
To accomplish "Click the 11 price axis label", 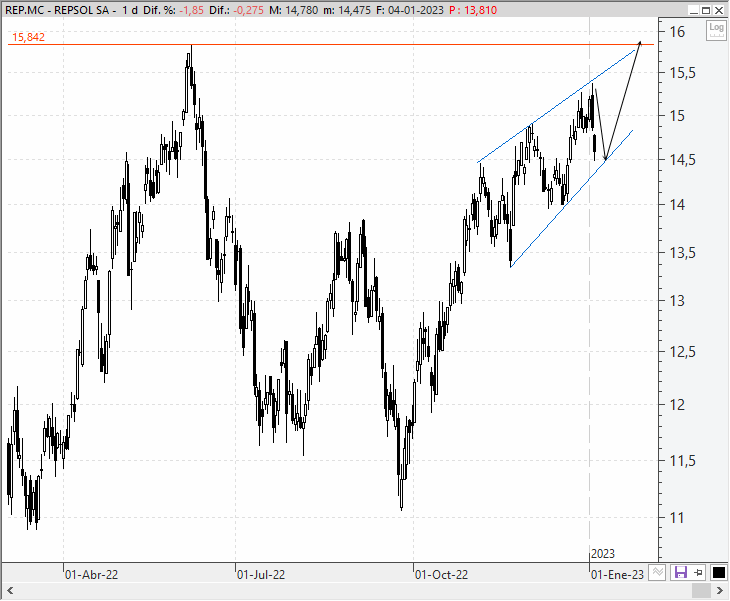I will click(676, 518).
